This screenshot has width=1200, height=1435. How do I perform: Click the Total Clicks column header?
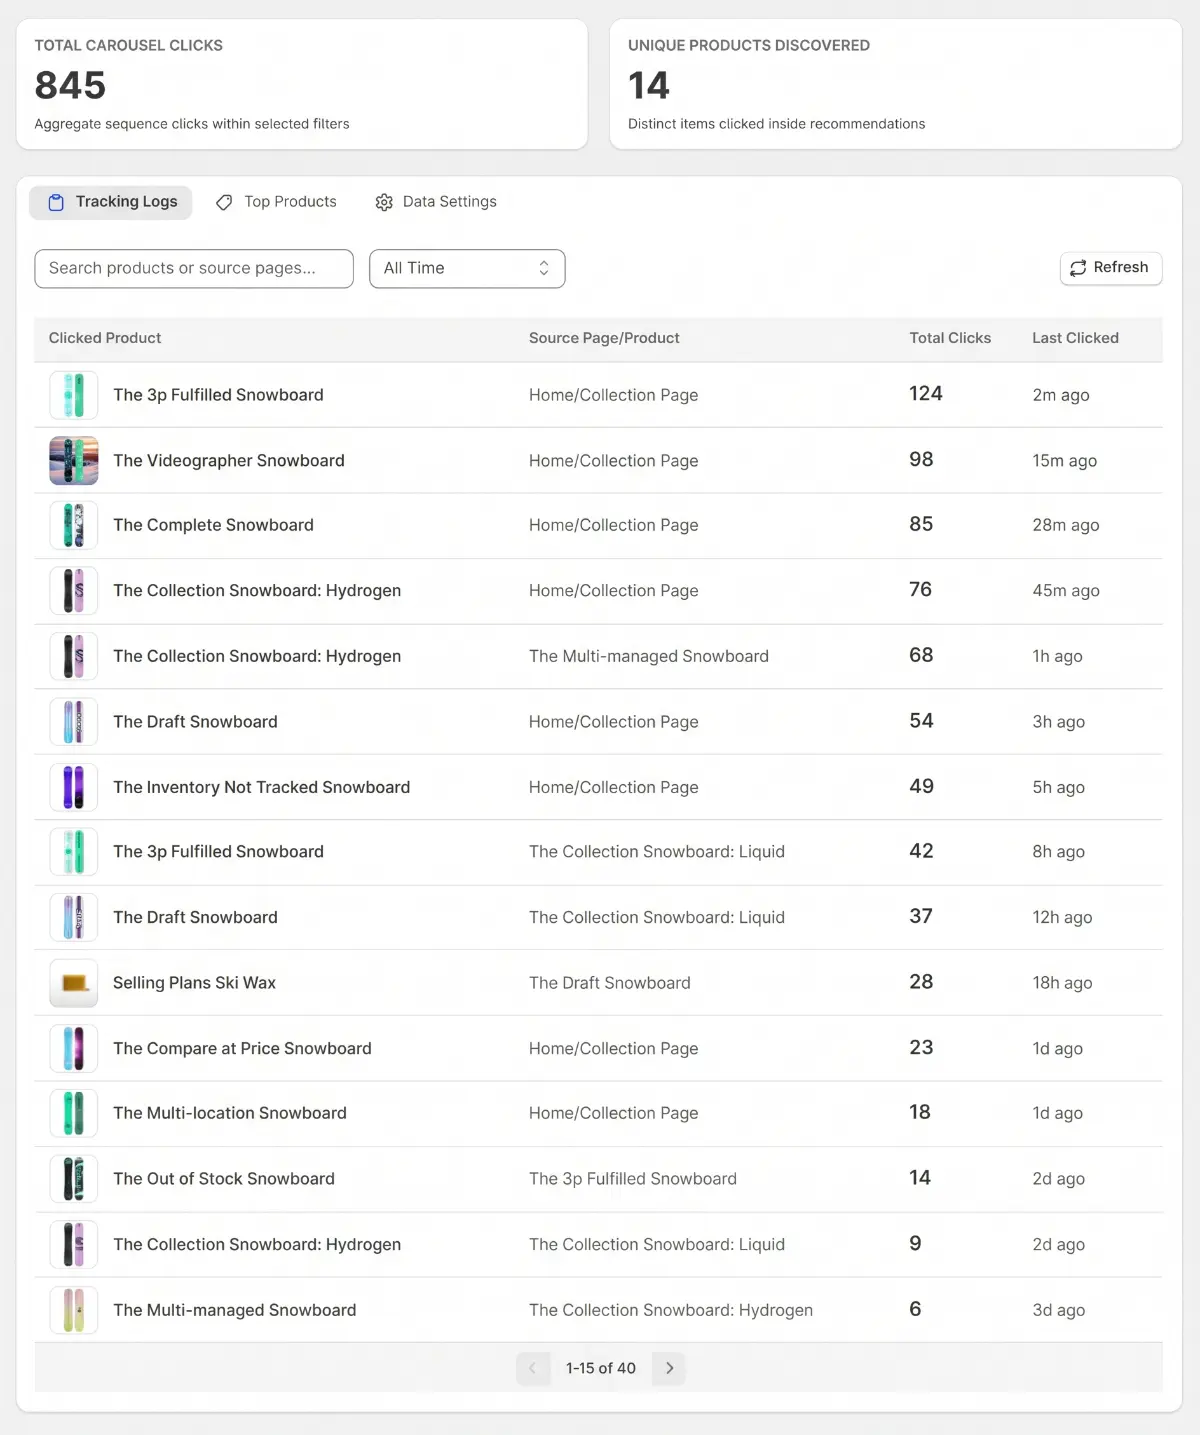coord(950,338)
